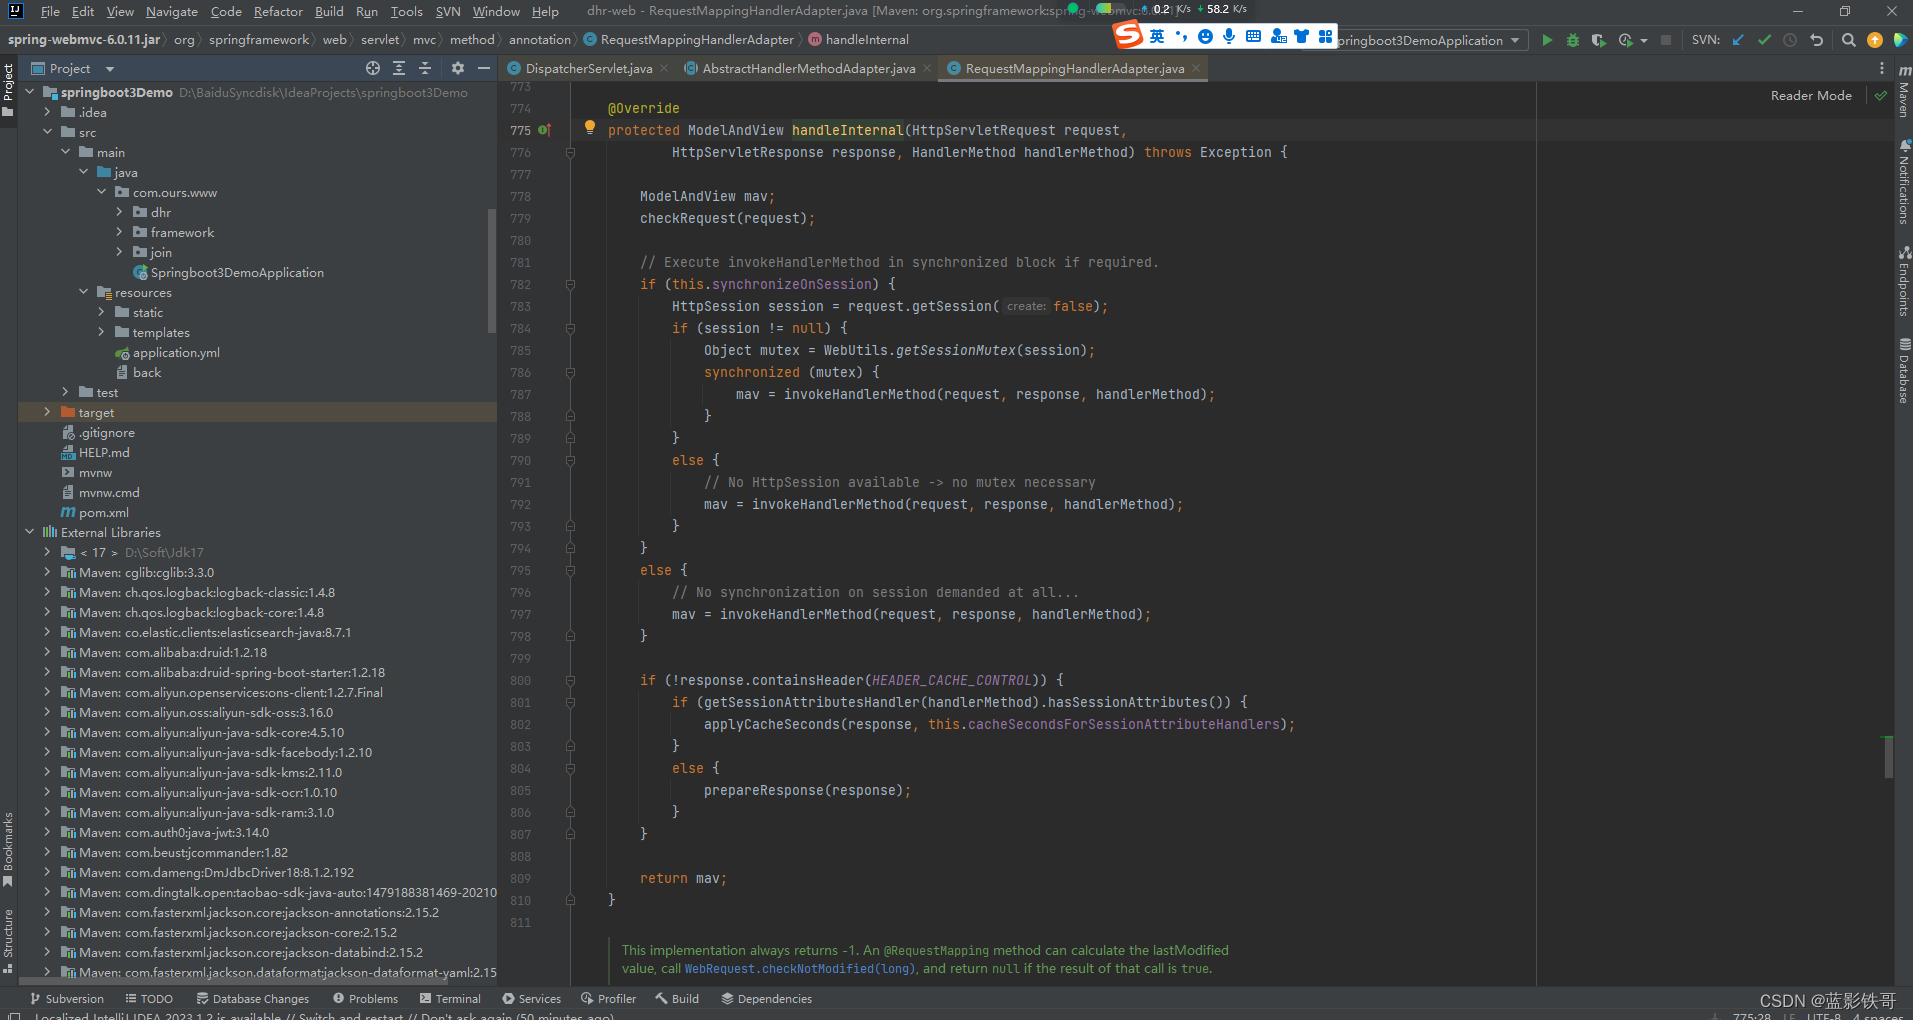Switch to AbstractHandlerMethodAdapter.java tab
Screen dimensions: 1913x1020
pos(808,68)
